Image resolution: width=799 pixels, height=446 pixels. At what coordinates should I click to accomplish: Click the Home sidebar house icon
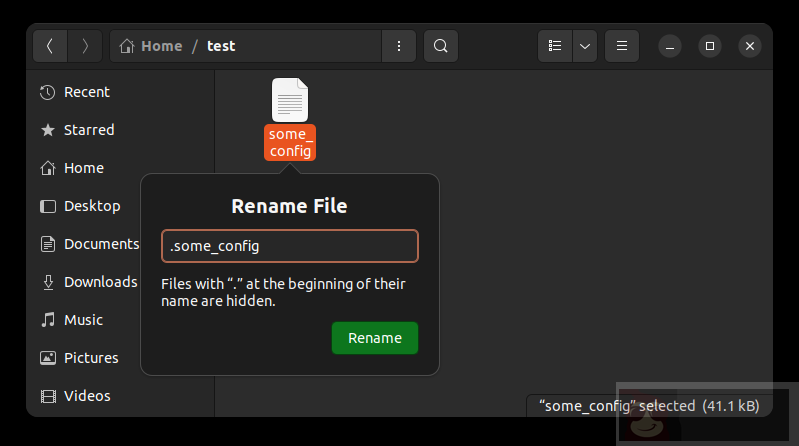(x=47, y=168)
